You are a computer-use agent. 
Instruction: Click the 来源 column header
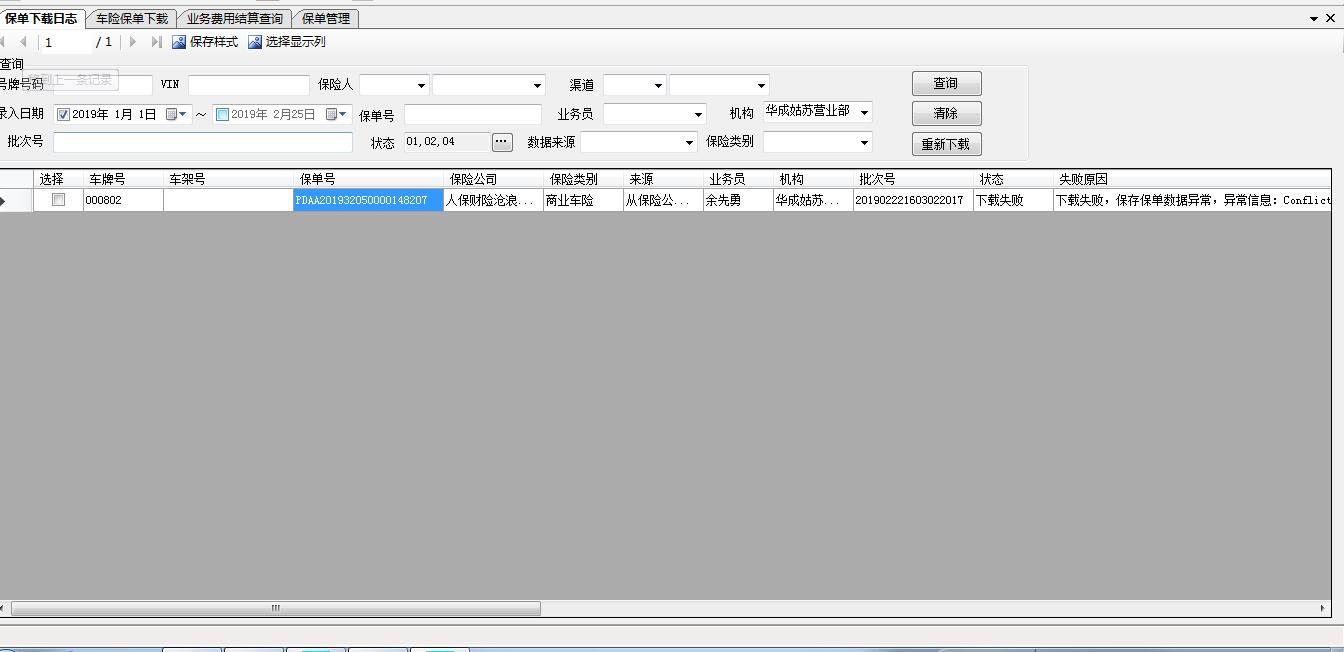coord(663,179)
